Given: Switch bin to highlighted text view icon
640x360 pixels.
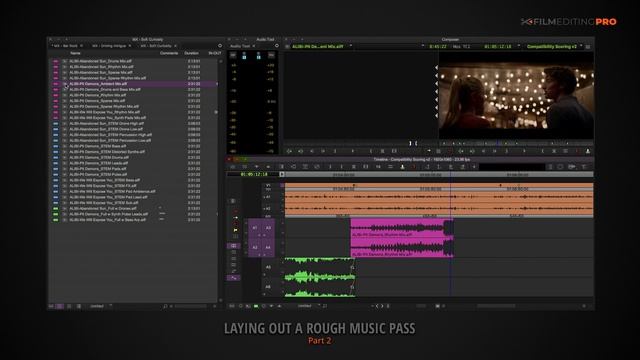Looking at the screenshot, I should click(x=60, y=306).
